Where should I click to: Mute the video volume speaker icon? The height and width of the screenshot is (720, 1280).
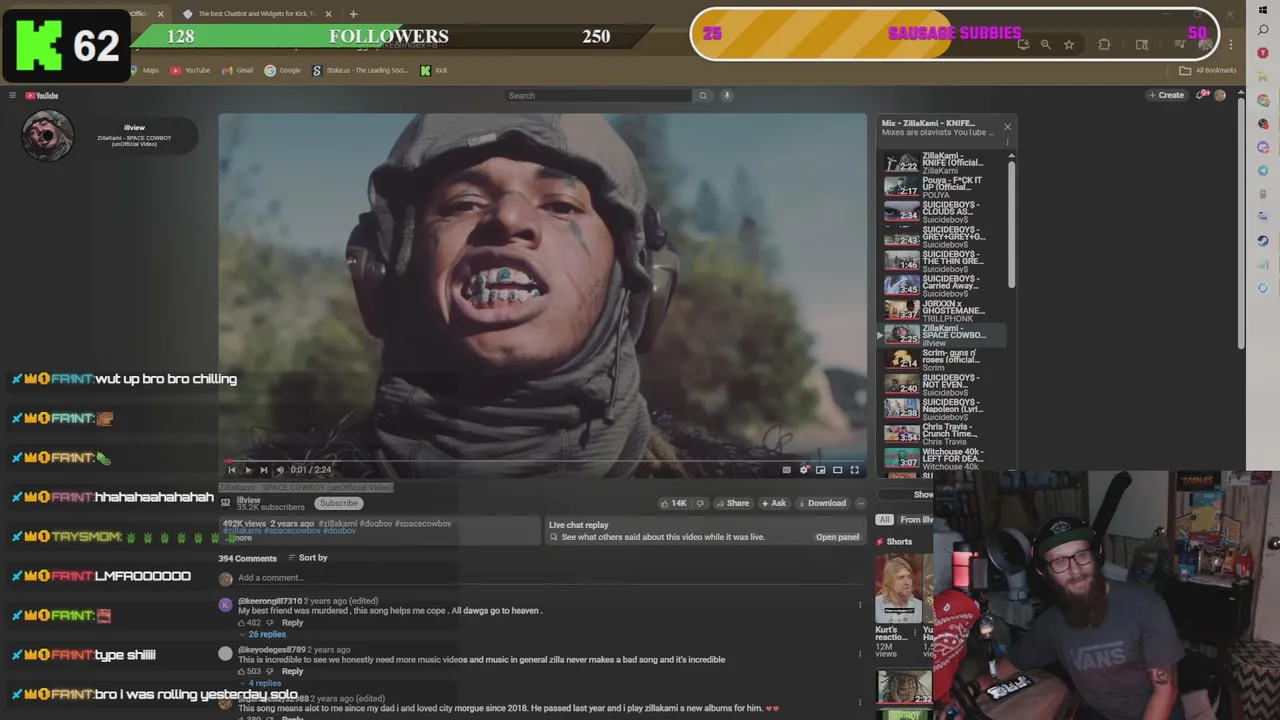coord(280,470)
